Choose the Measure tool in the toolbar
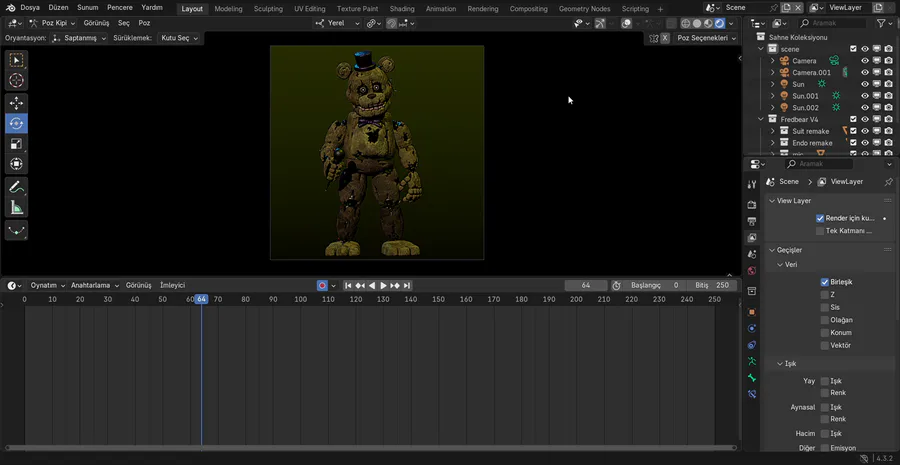The height and width of the screenshot is (465, 900). point(16,208)
